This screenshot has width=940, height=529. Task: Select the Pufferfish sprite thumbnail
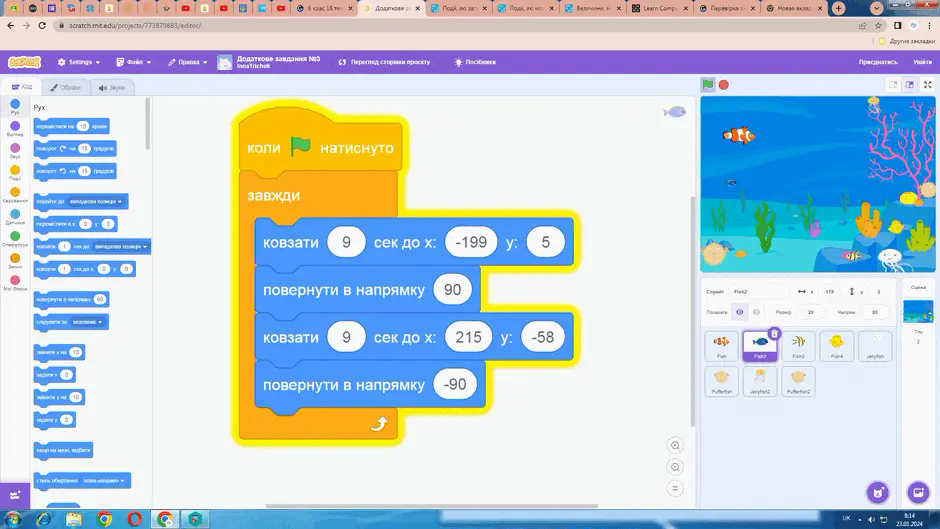pos(721,381)
